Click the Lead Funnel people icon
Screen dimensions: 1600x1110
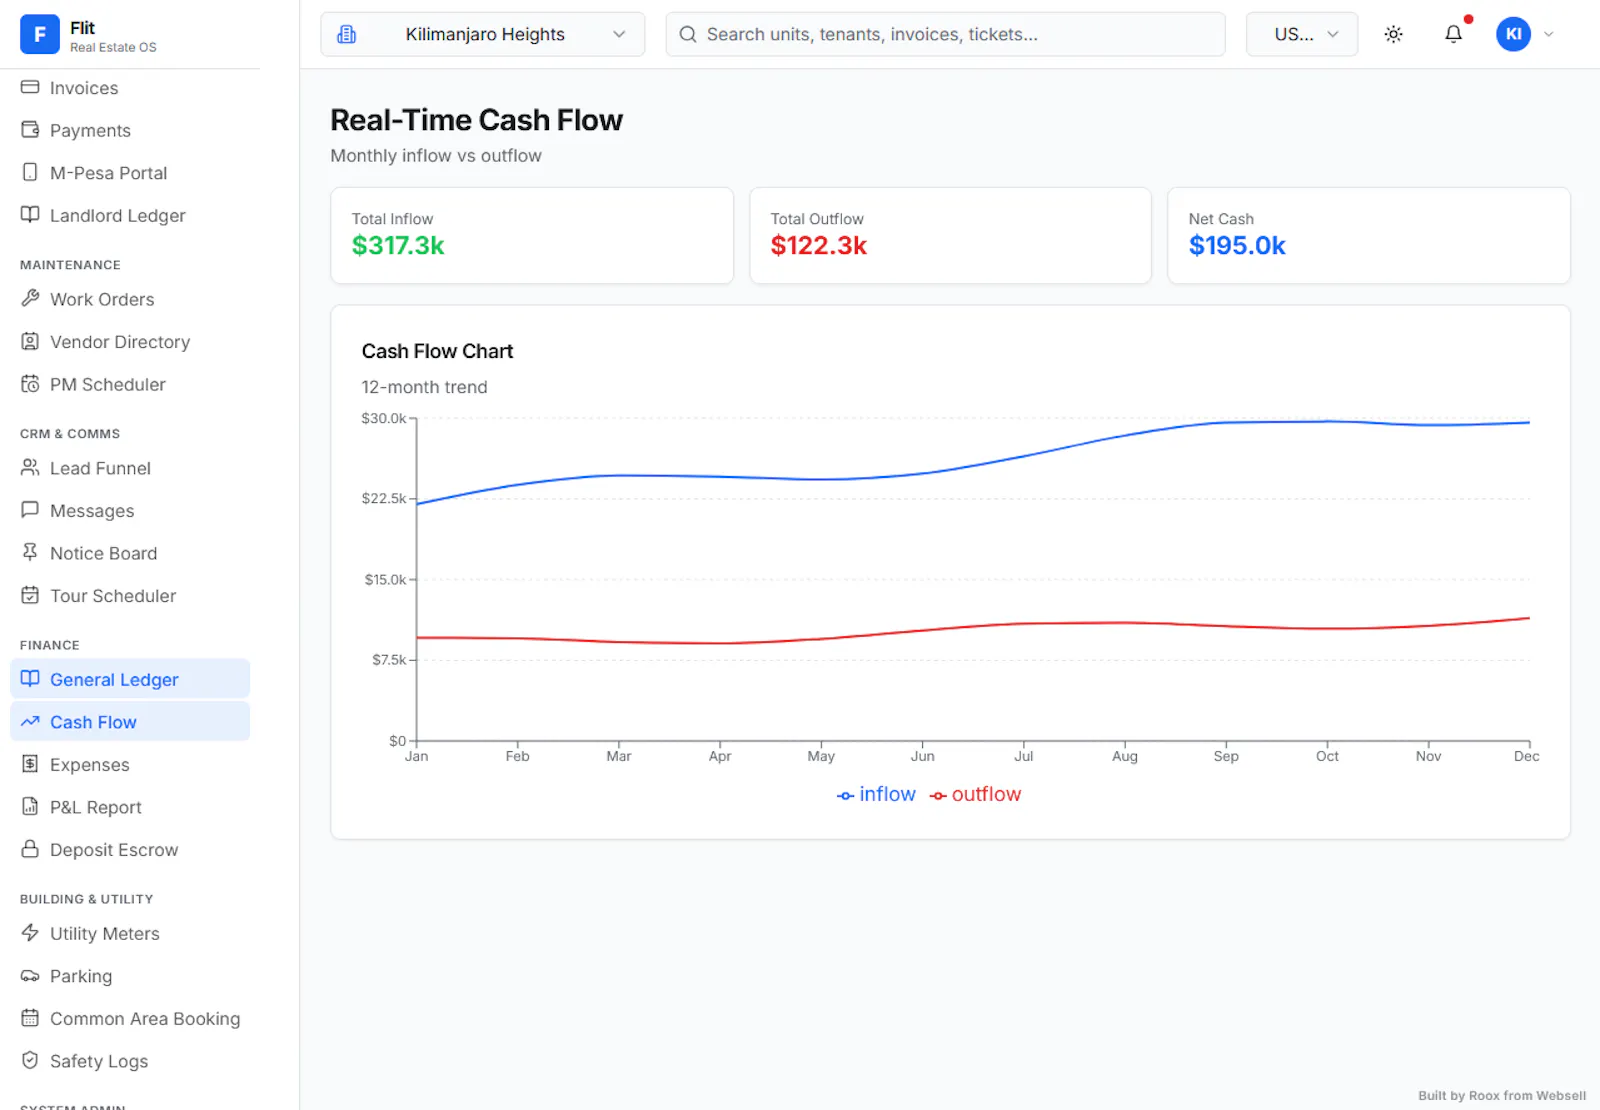point(30,467)
